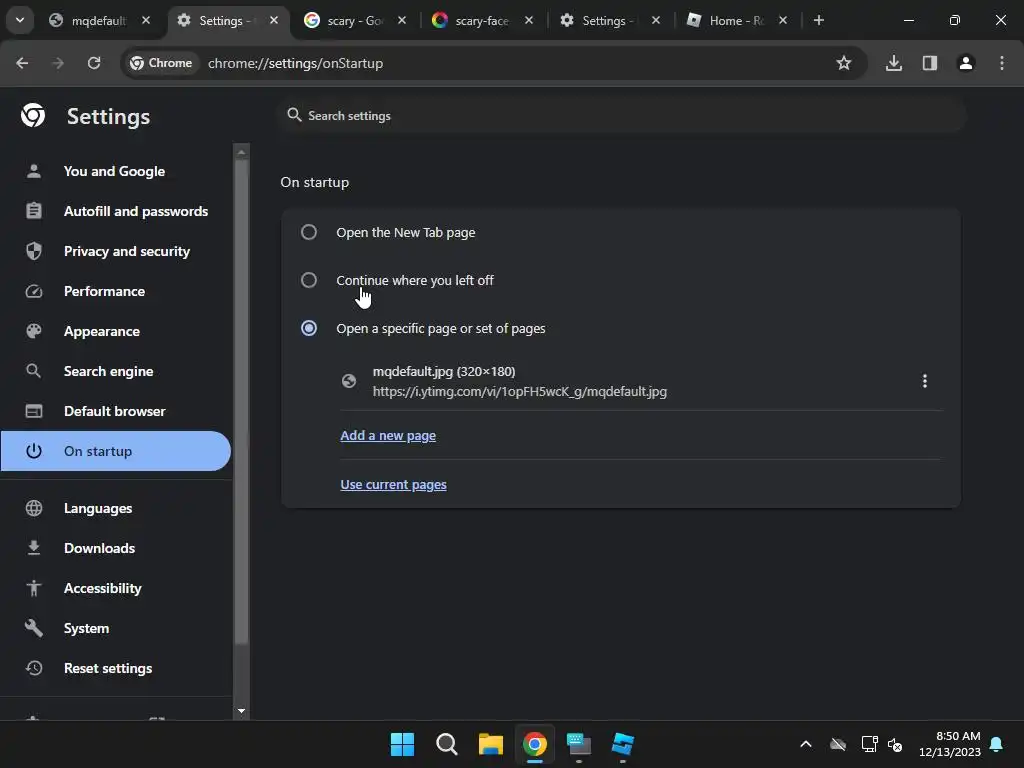Open You and Google settings
The width and height of the screenshot is (1024, 768).
pos(116,171)
